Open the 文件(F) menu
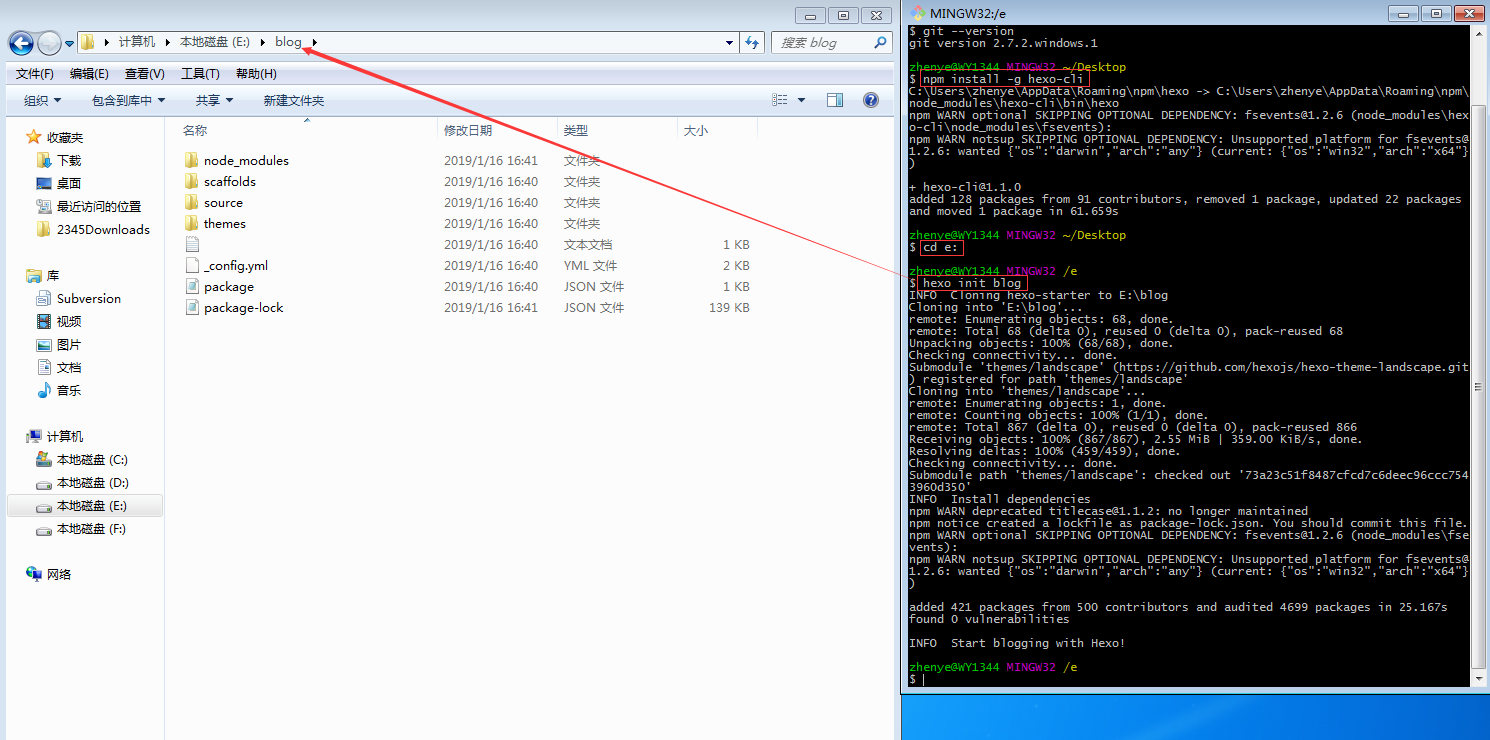The height and width of the screenshot is (740, 1490). click(x=35, y=74)
